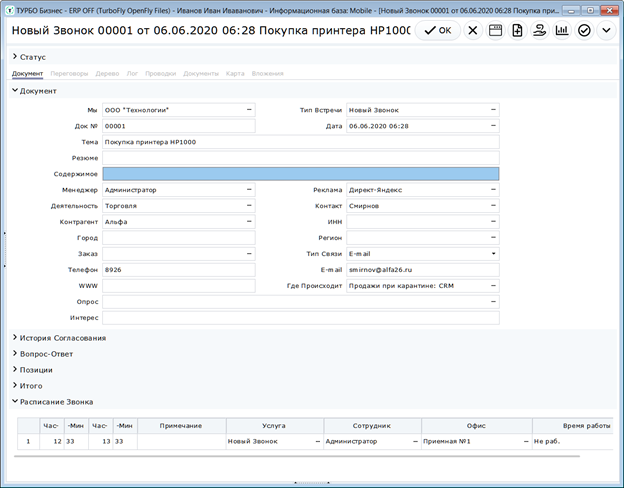Screen dimensions: 624x488
Task: Click the X cancel icon in toolbar
Action: point(473,30)
